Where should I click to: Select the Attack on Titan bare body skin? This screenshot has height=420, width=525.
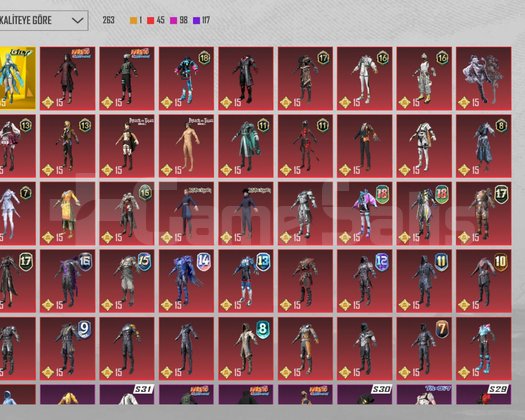point(186,146)
